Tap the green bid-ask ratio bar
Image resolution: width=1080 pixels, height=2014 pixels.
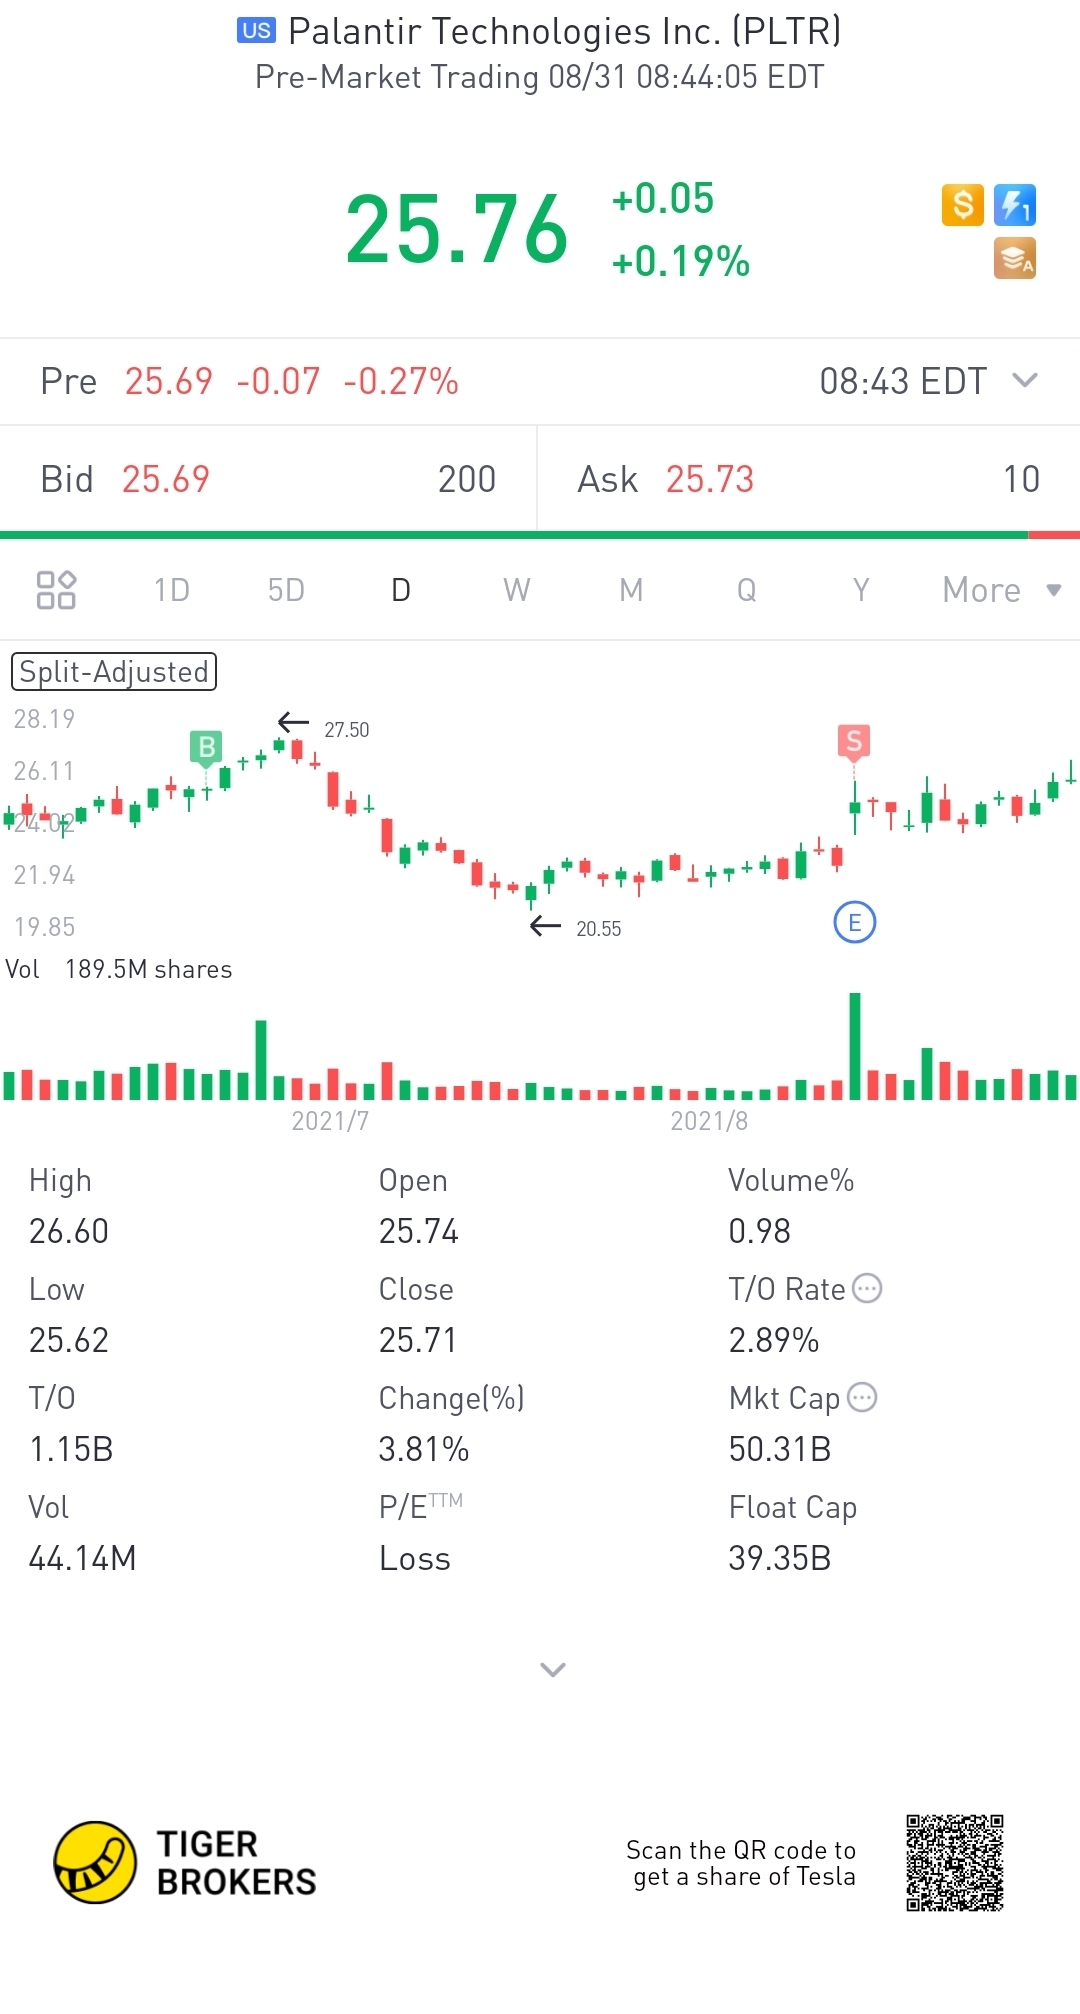(x=514, y=535)
